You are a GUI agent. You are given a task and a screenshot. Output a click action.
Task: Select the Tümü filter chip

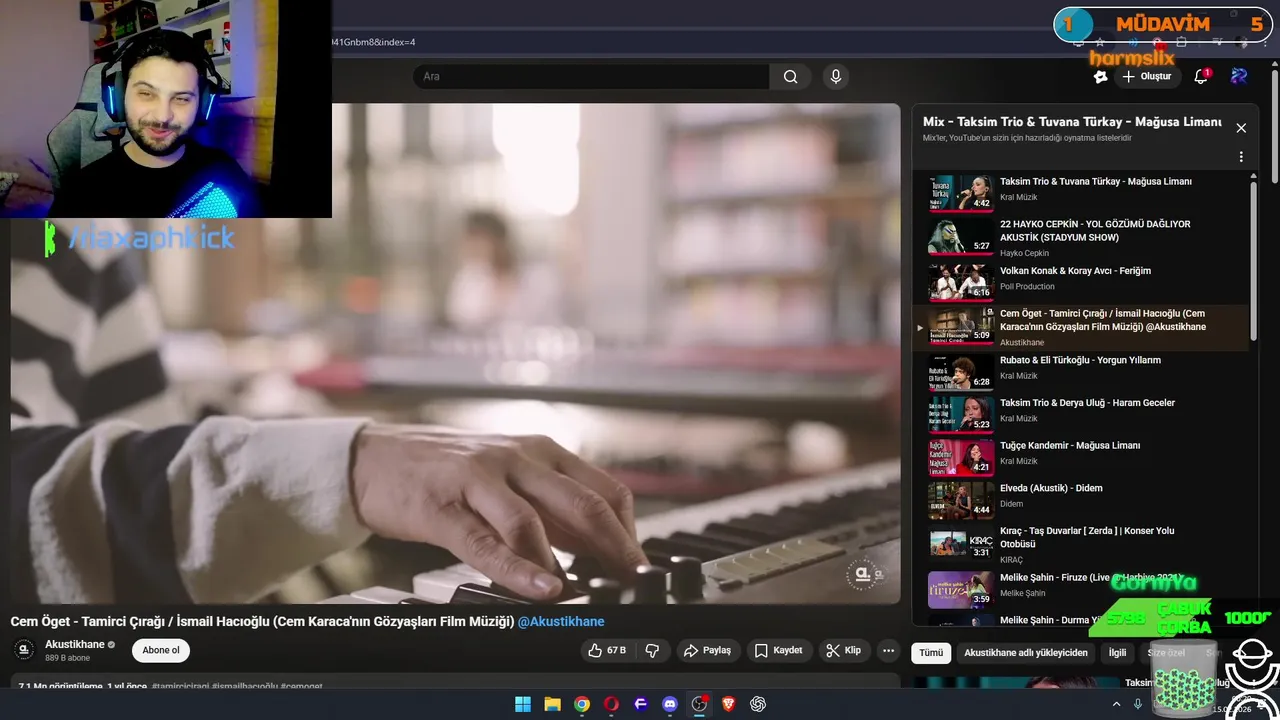point(931,652)
